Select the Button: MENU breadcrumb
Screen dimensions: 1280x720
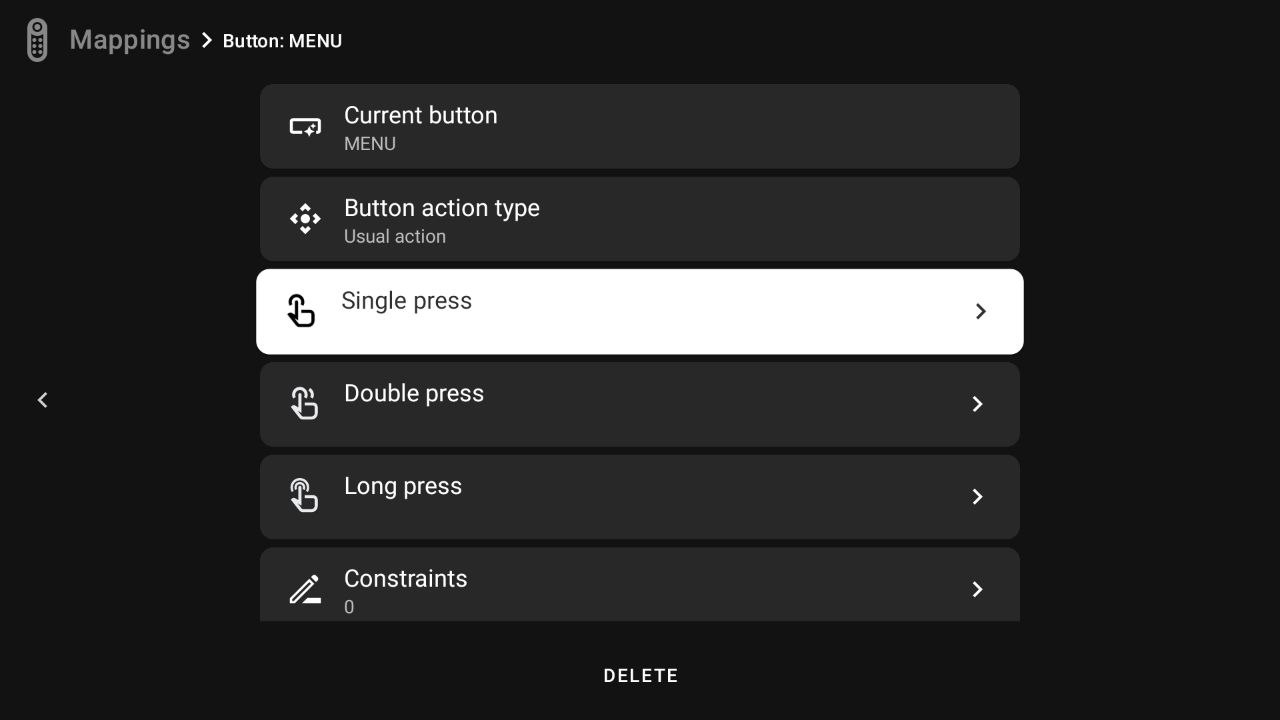[282, 41]
